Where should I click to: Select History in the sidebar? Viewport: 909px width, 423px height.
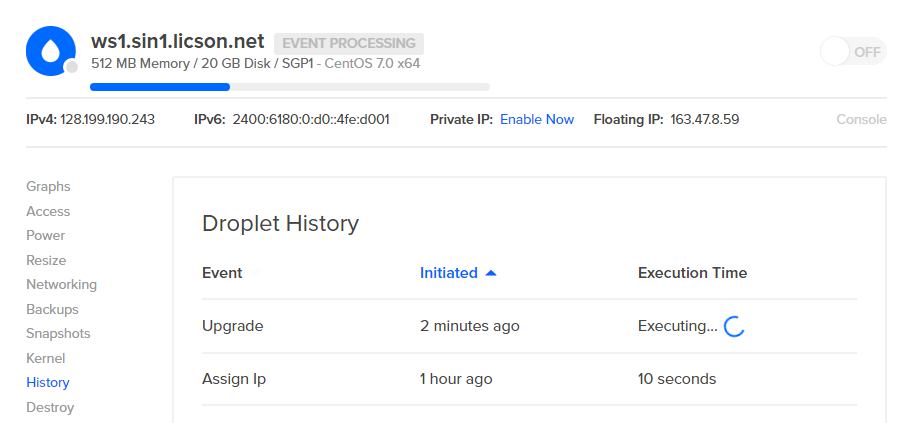click(48, 382)
